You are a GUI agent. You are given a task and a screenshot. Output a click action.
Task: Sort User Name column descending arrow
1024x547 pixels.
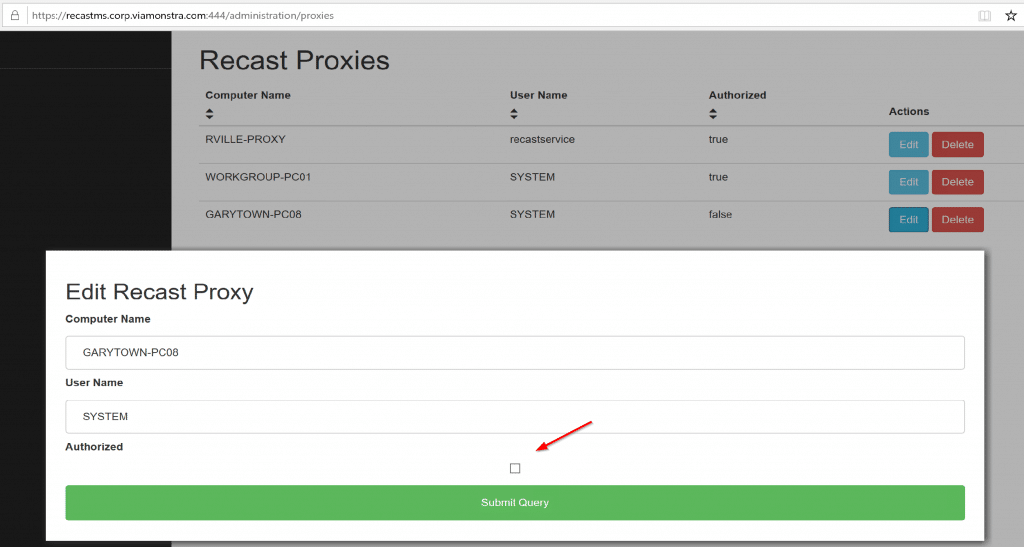click(x=514, y=117)
